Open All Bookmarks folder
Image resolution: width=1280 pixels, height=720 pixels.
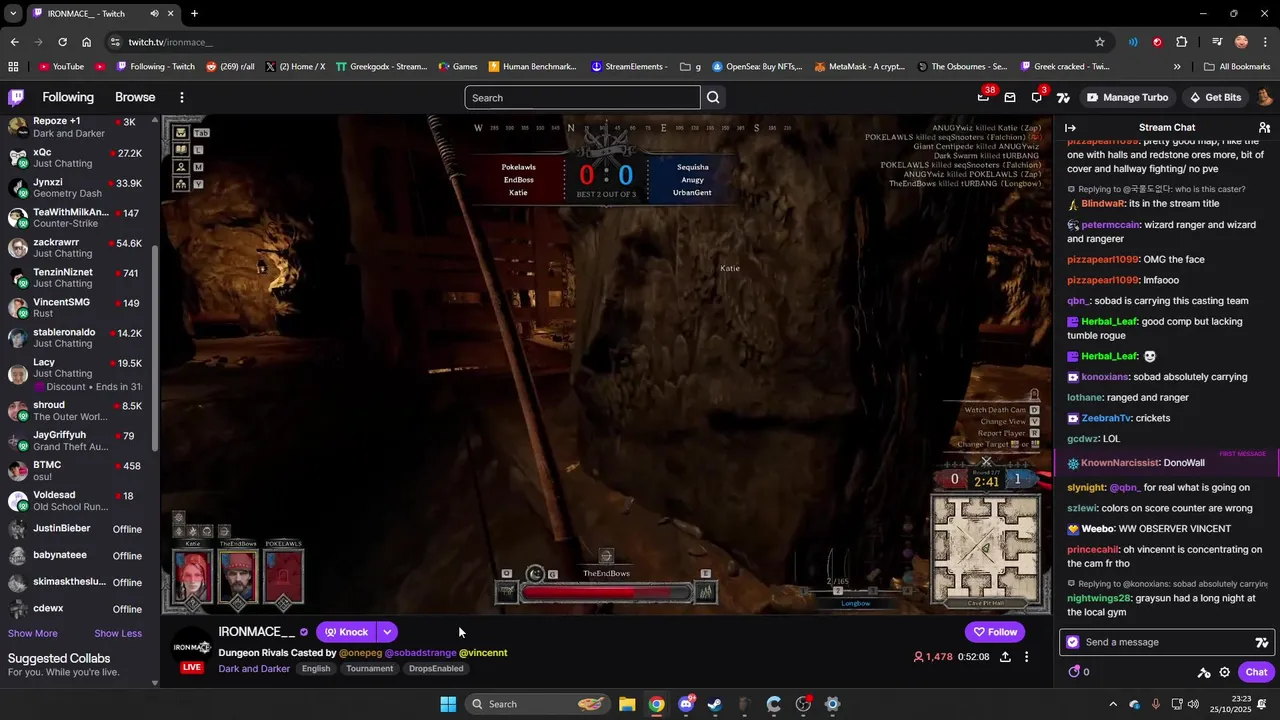click(x=1237, y=66)
